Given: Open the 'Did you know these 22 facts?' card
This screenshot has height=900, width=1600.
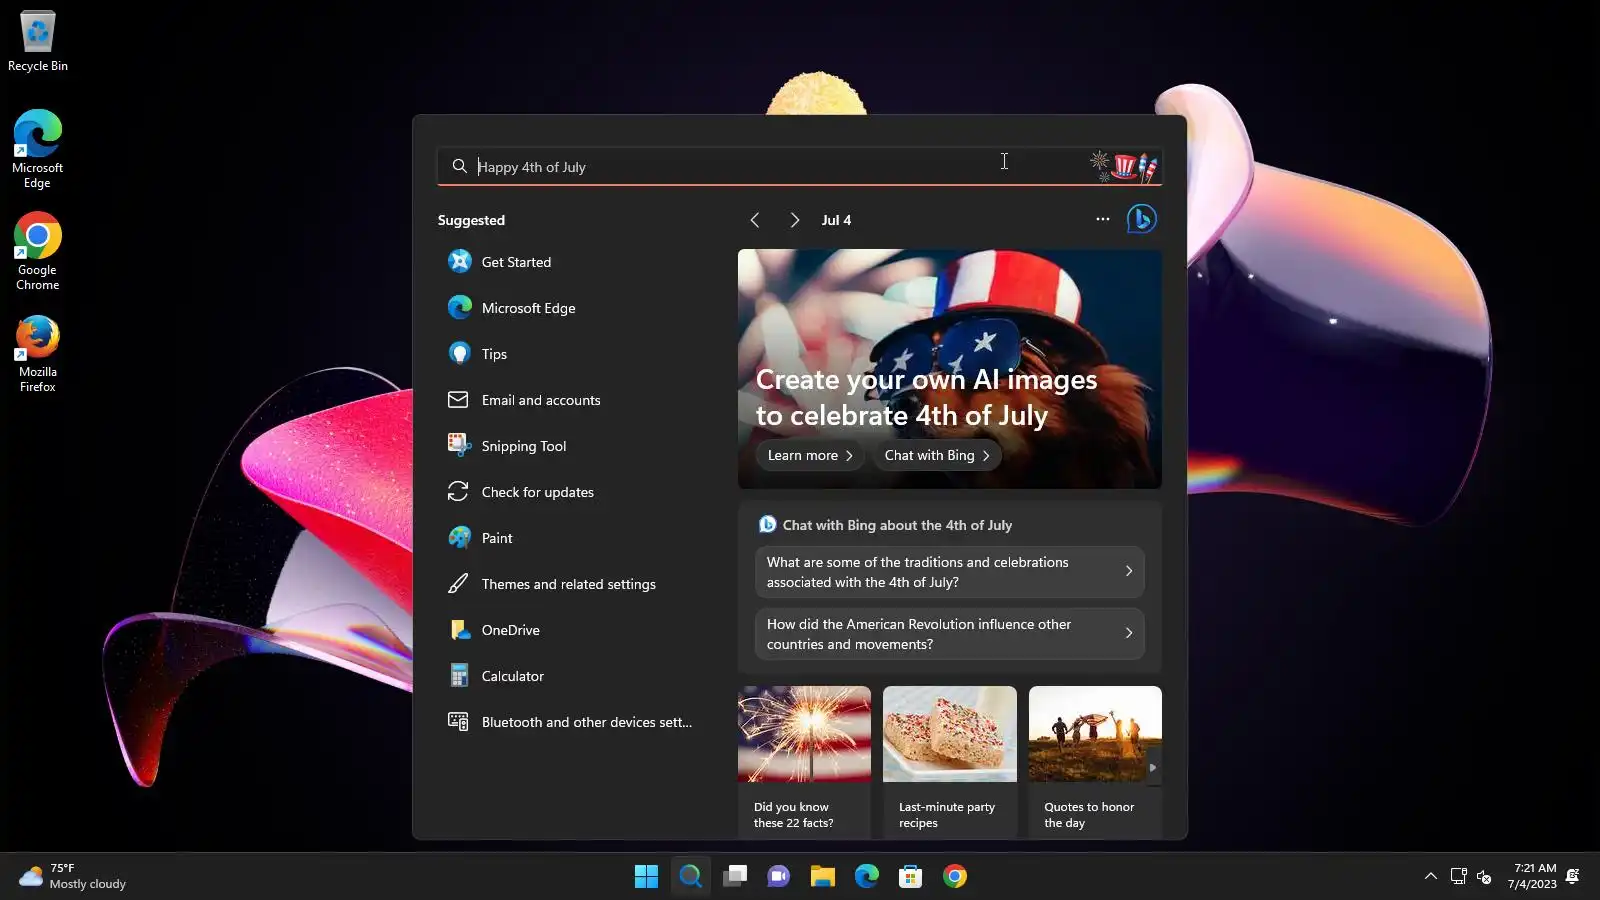Looking at the screenshot, I should (804, 761).
